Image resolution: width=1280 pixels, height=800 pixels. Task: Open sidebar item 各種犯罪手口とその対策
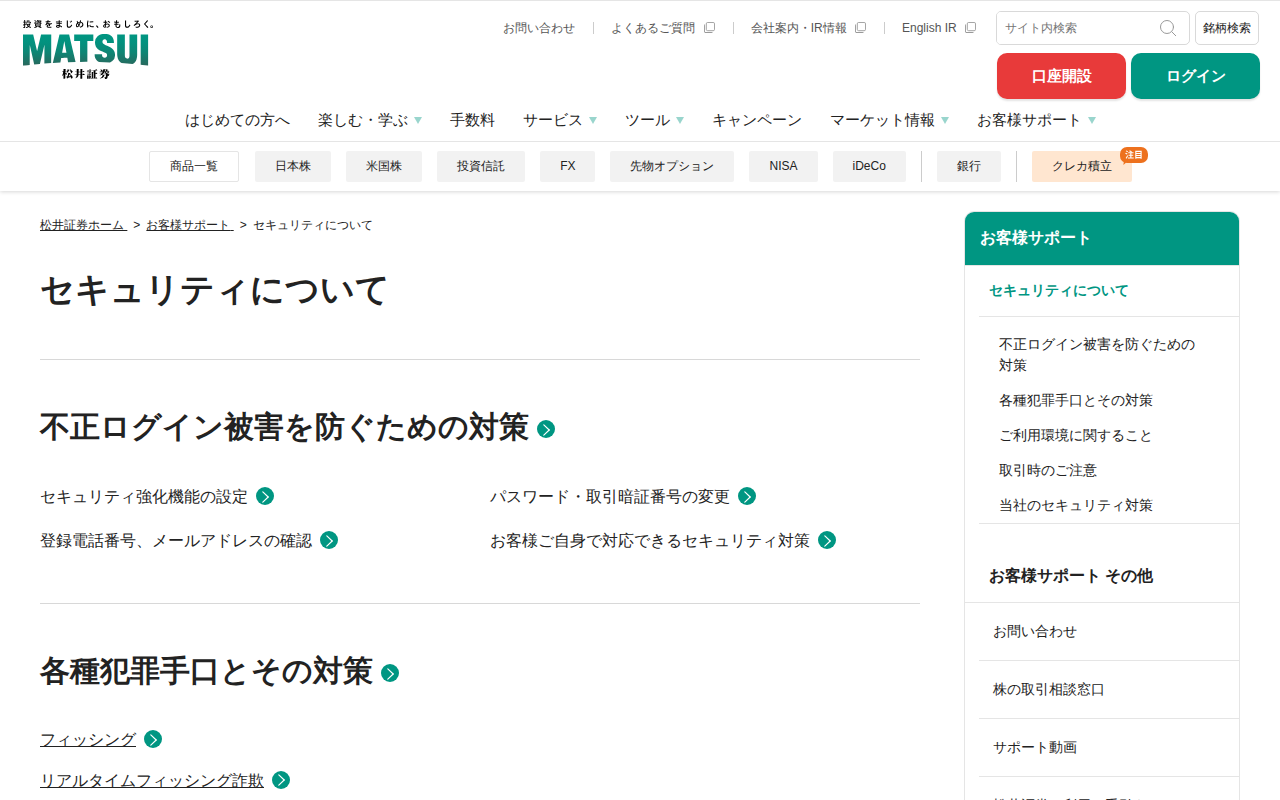(1076, 400)
